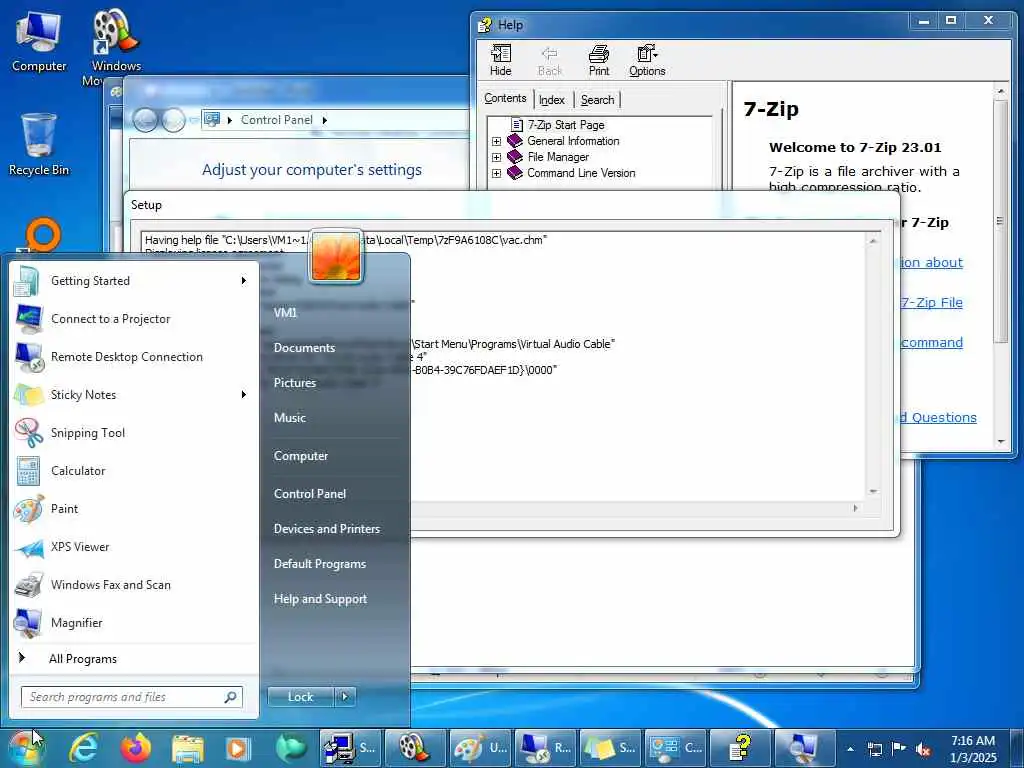Switch to Search tab in Help
Viewport: 1024px width, 768px height.
(597, 100)
